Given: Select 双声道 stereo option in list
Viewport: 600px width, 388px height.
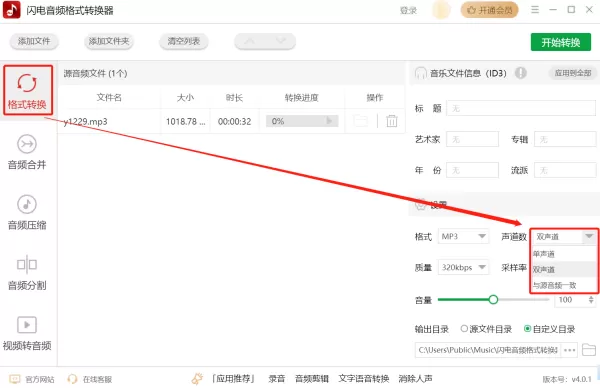Looking at the screenshot, I should [564, 269].
